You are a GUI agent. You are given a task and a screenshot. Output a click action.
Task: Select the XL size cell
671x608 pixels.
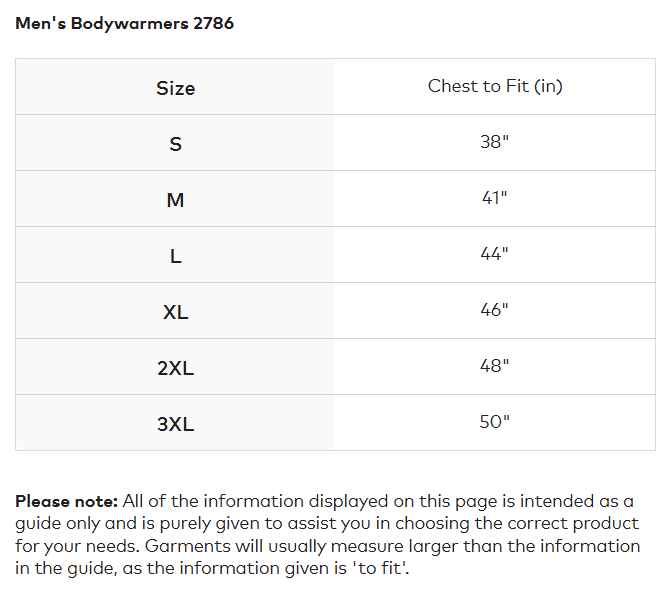pyautogui.click(x=175, y=312)
